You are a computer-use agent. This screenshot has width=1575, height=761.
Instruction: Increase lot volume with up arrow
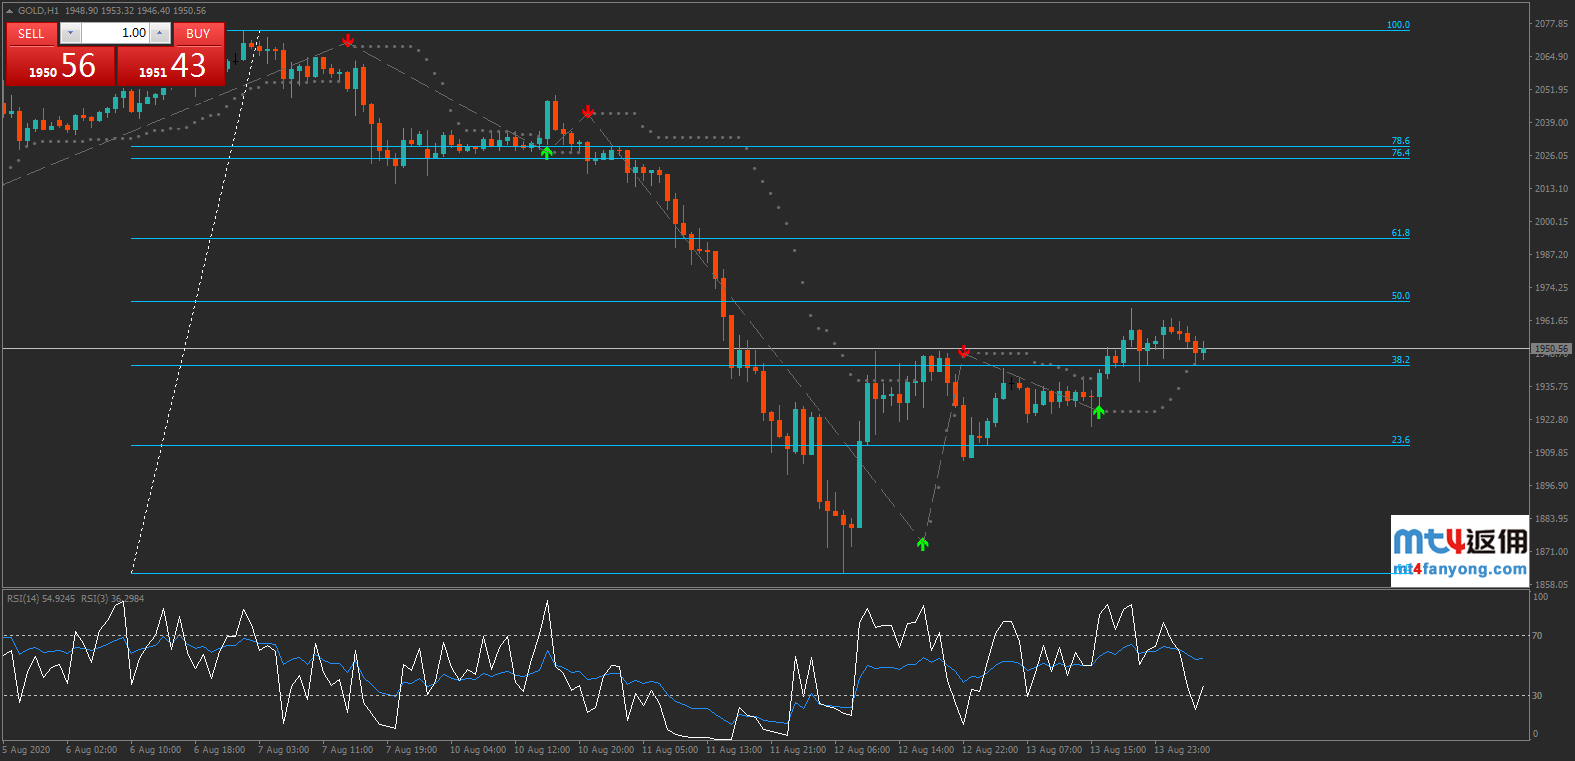pos(159,34)
